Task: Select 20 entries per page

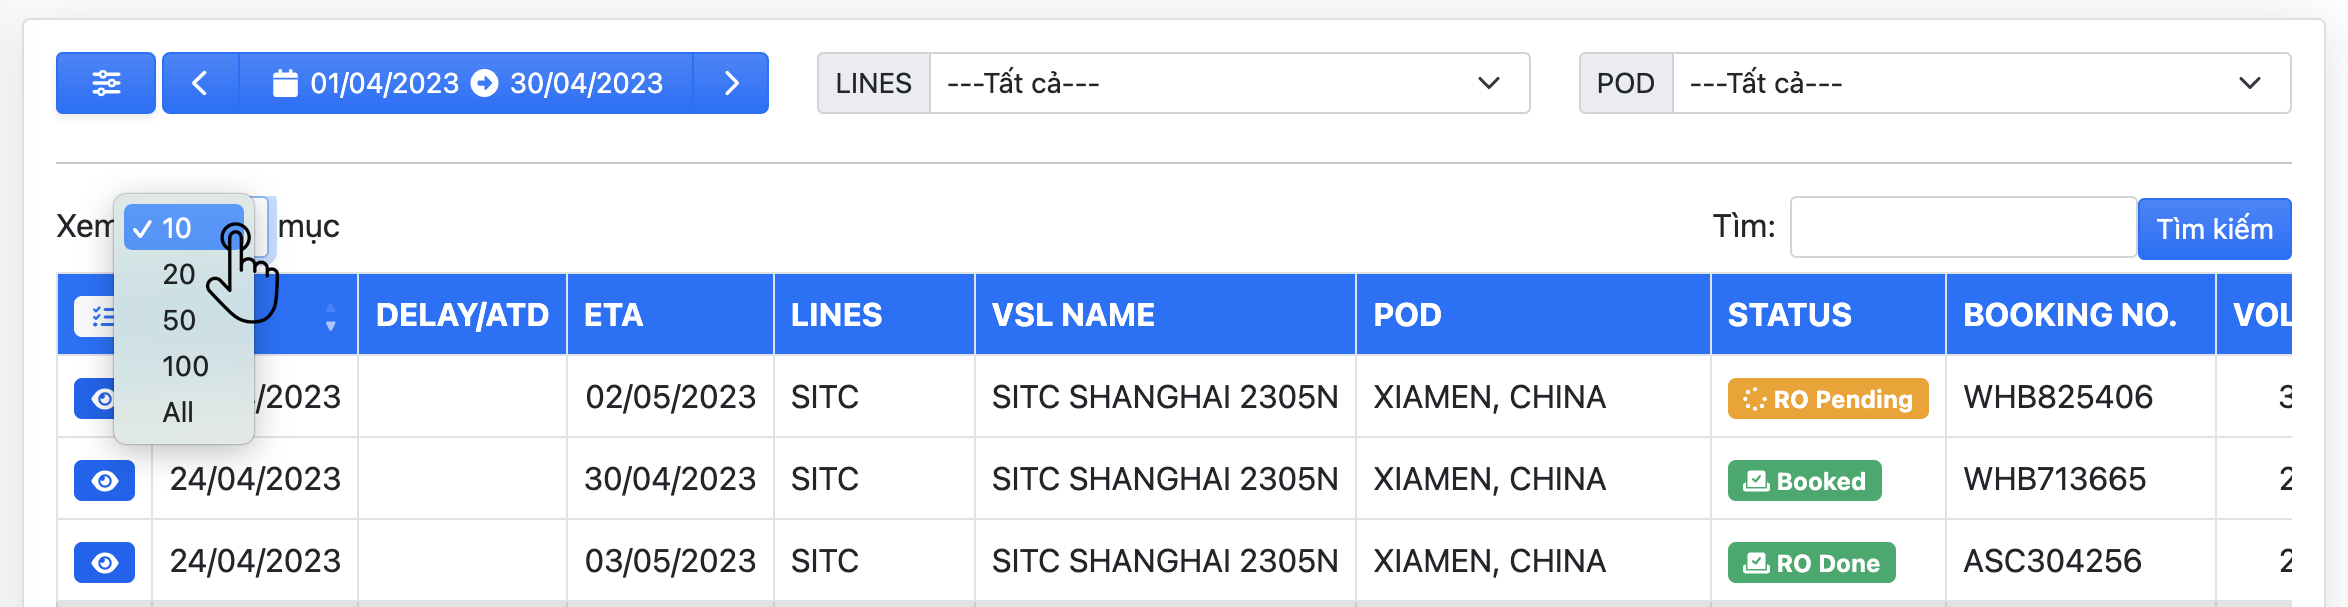Action: (179, 274)
